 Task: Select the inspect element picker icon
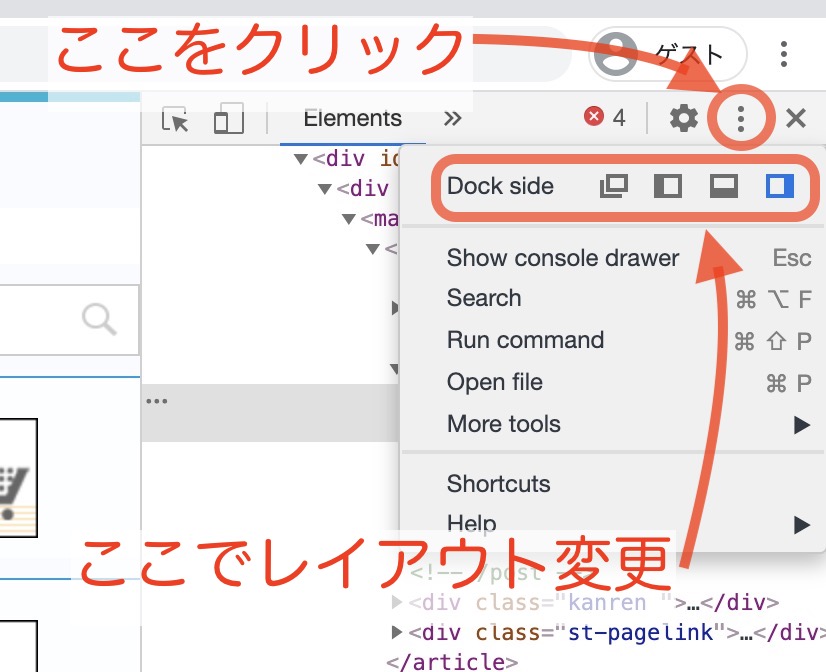click(175, 119)
